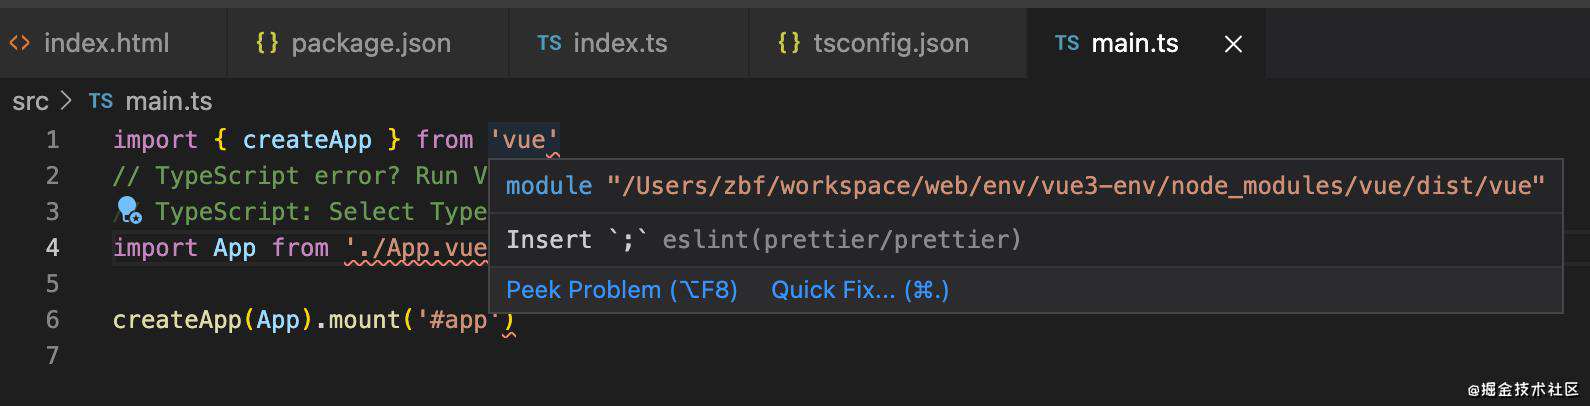The image size is (1590, 406).
Task: Click Quick Fix link in hover popup
Action: 860,290
